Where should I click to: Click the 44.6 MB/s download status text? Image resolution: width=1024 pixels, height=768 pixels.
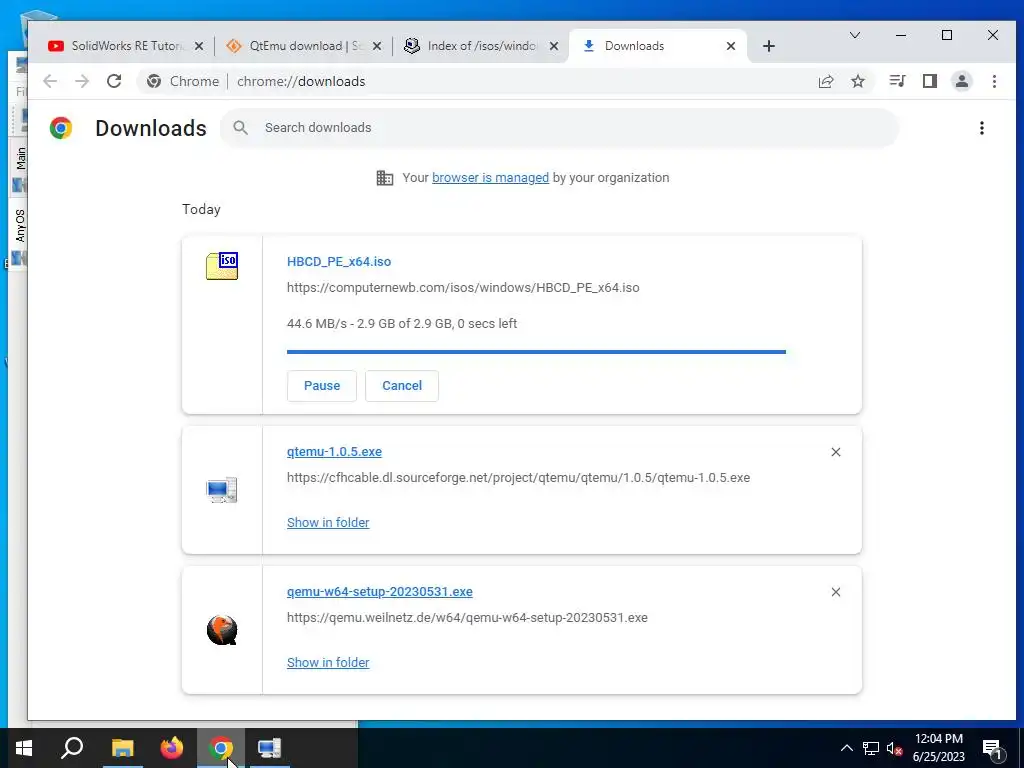pyautogui.click(x=402, y=323)
